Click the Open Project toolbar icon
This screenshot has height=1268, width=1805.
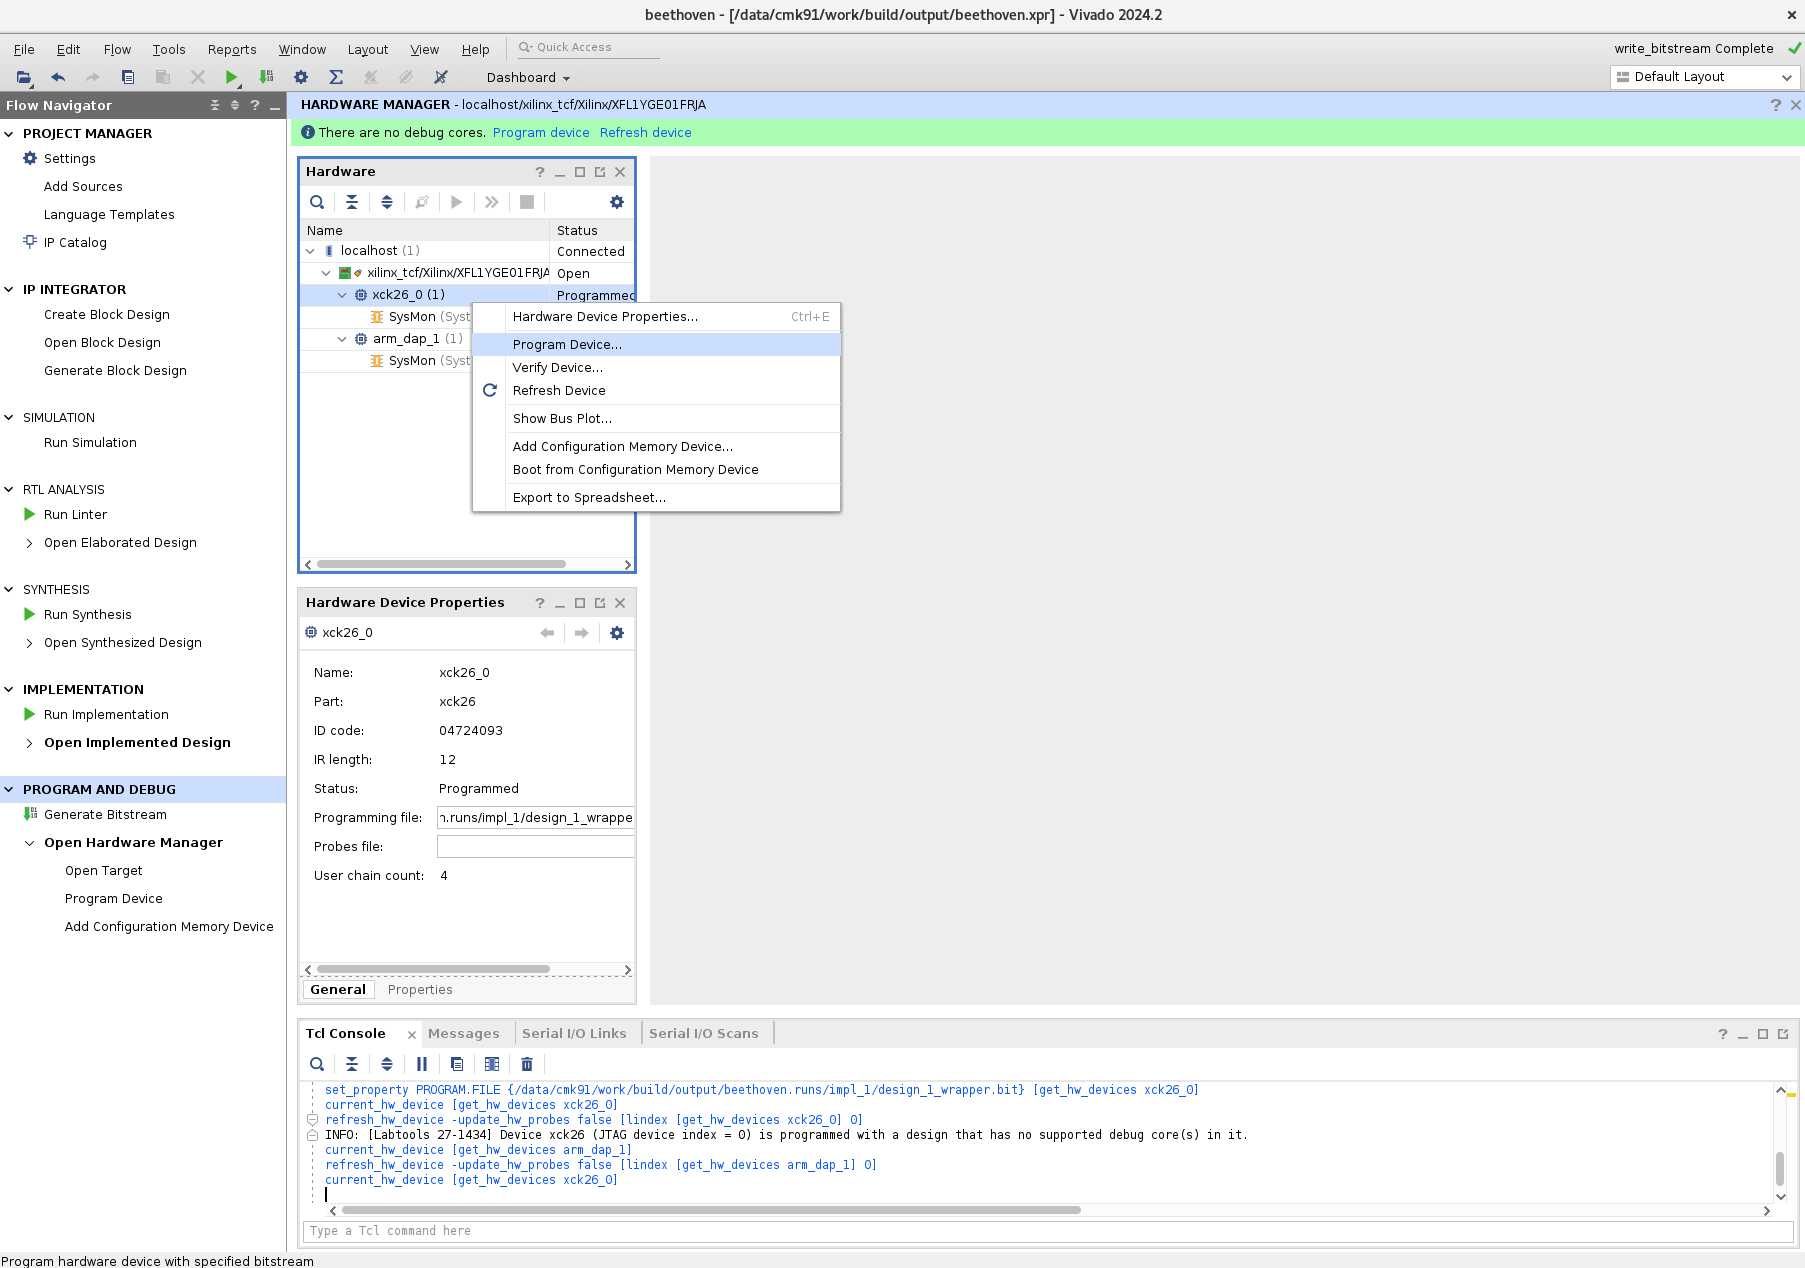[24, 77]
